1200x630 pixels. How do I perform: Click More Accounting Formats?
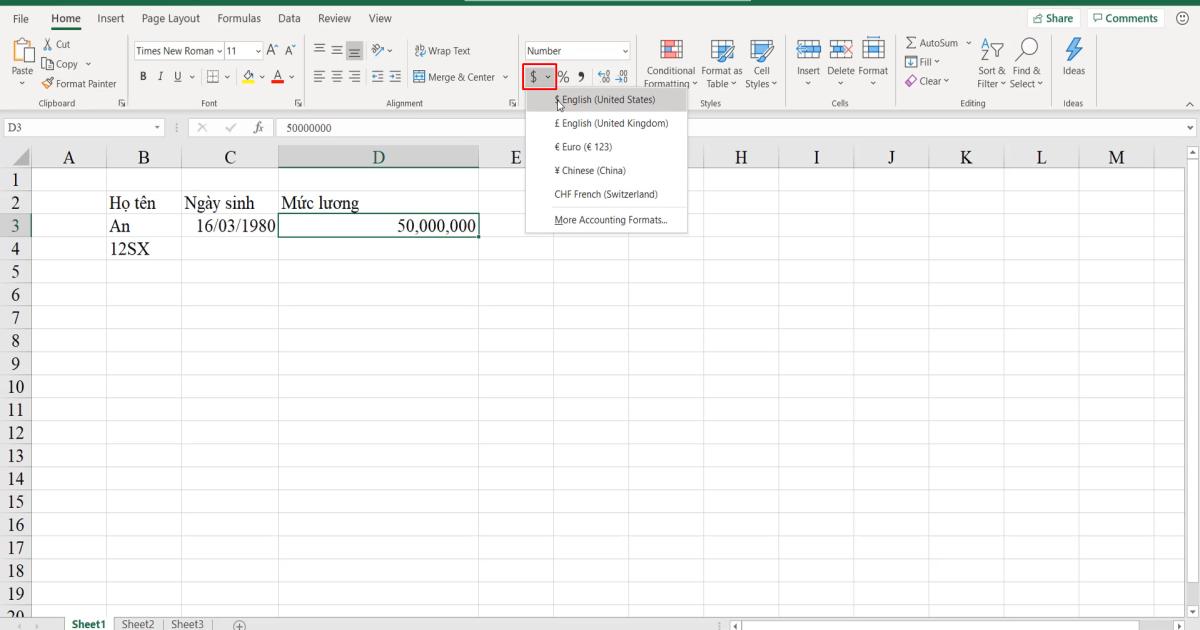pos(610,219)
